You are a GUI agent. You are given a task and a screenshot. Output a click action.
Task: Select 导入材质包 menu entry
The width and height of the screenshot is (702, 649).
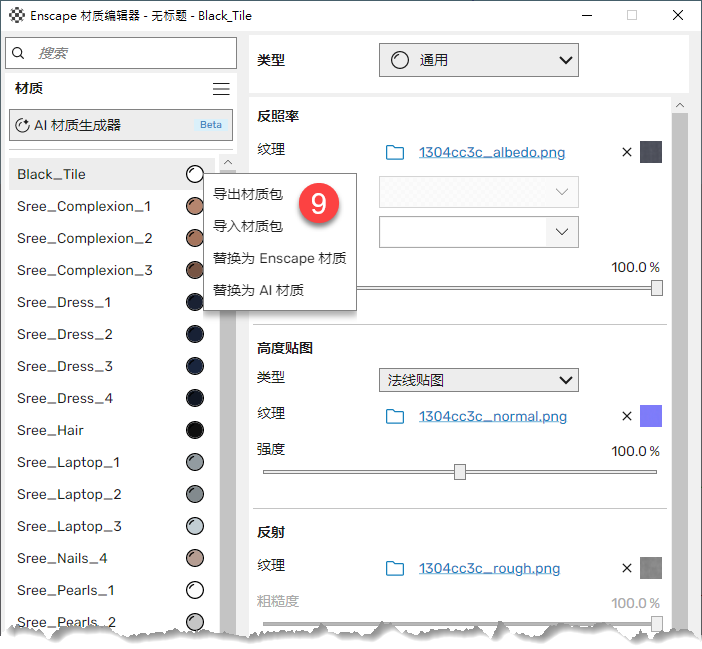[248, 227]
